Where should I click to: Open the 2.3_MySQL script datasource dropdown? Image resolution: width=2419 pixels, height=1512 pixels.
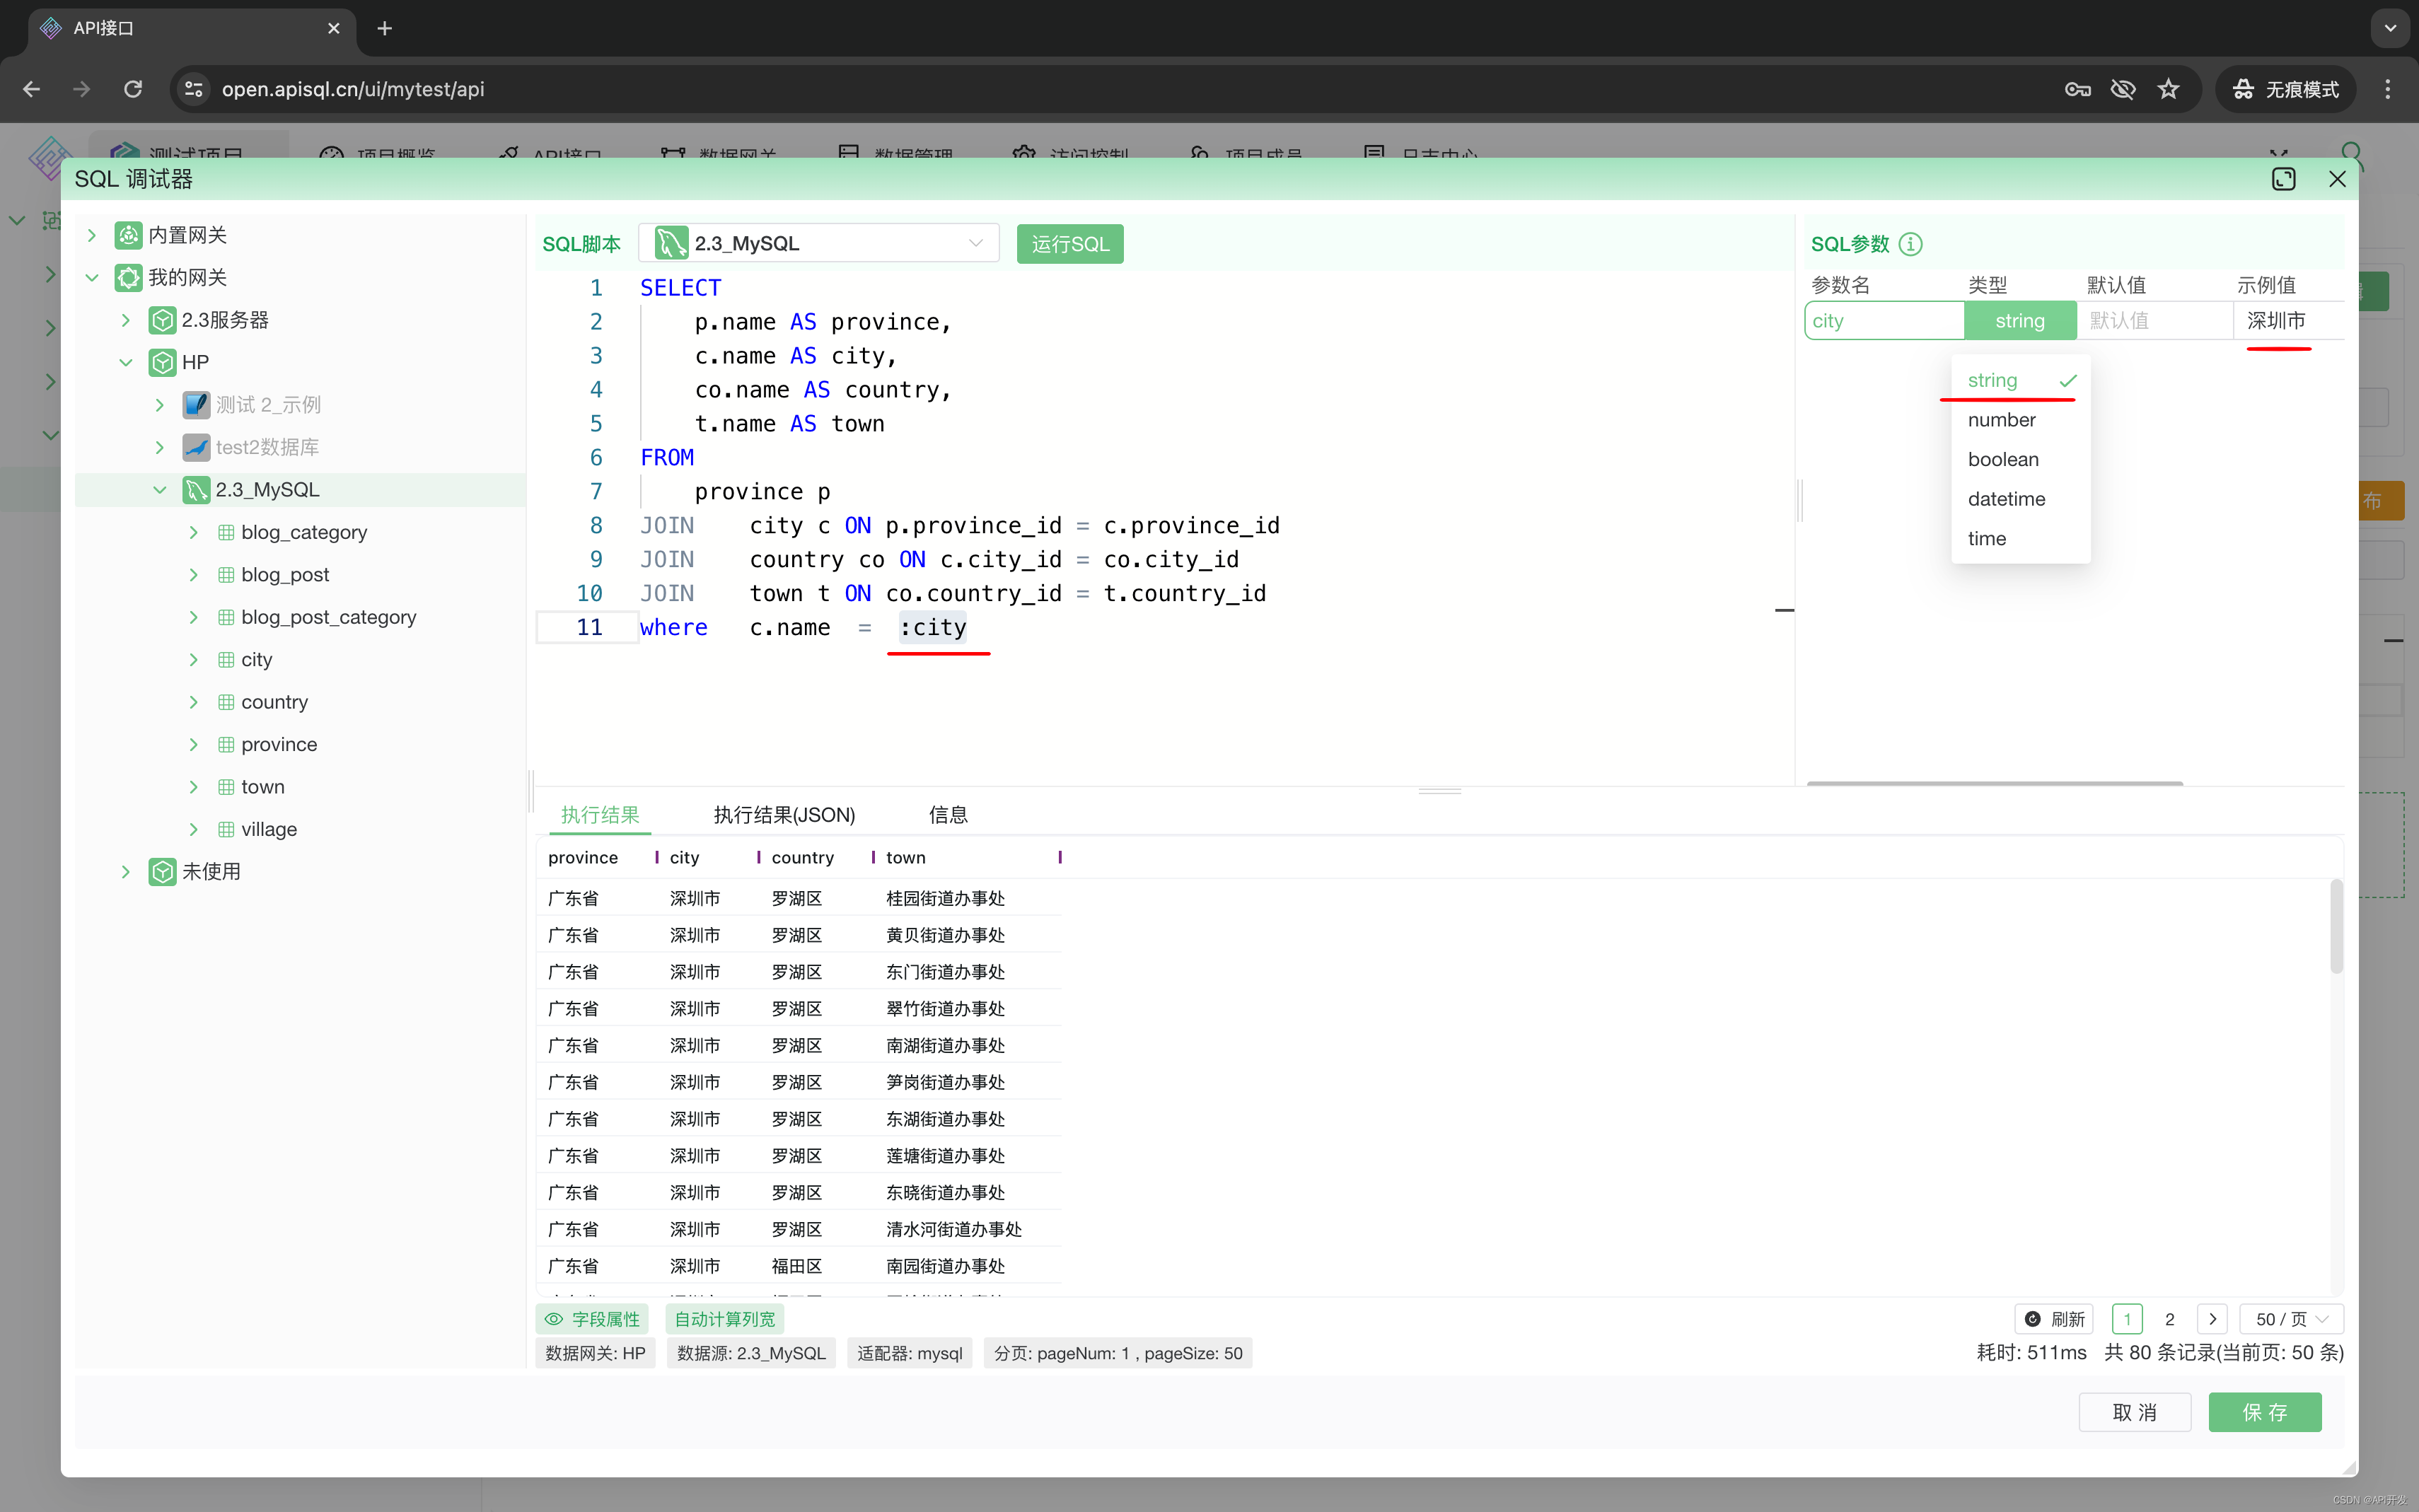819,244
